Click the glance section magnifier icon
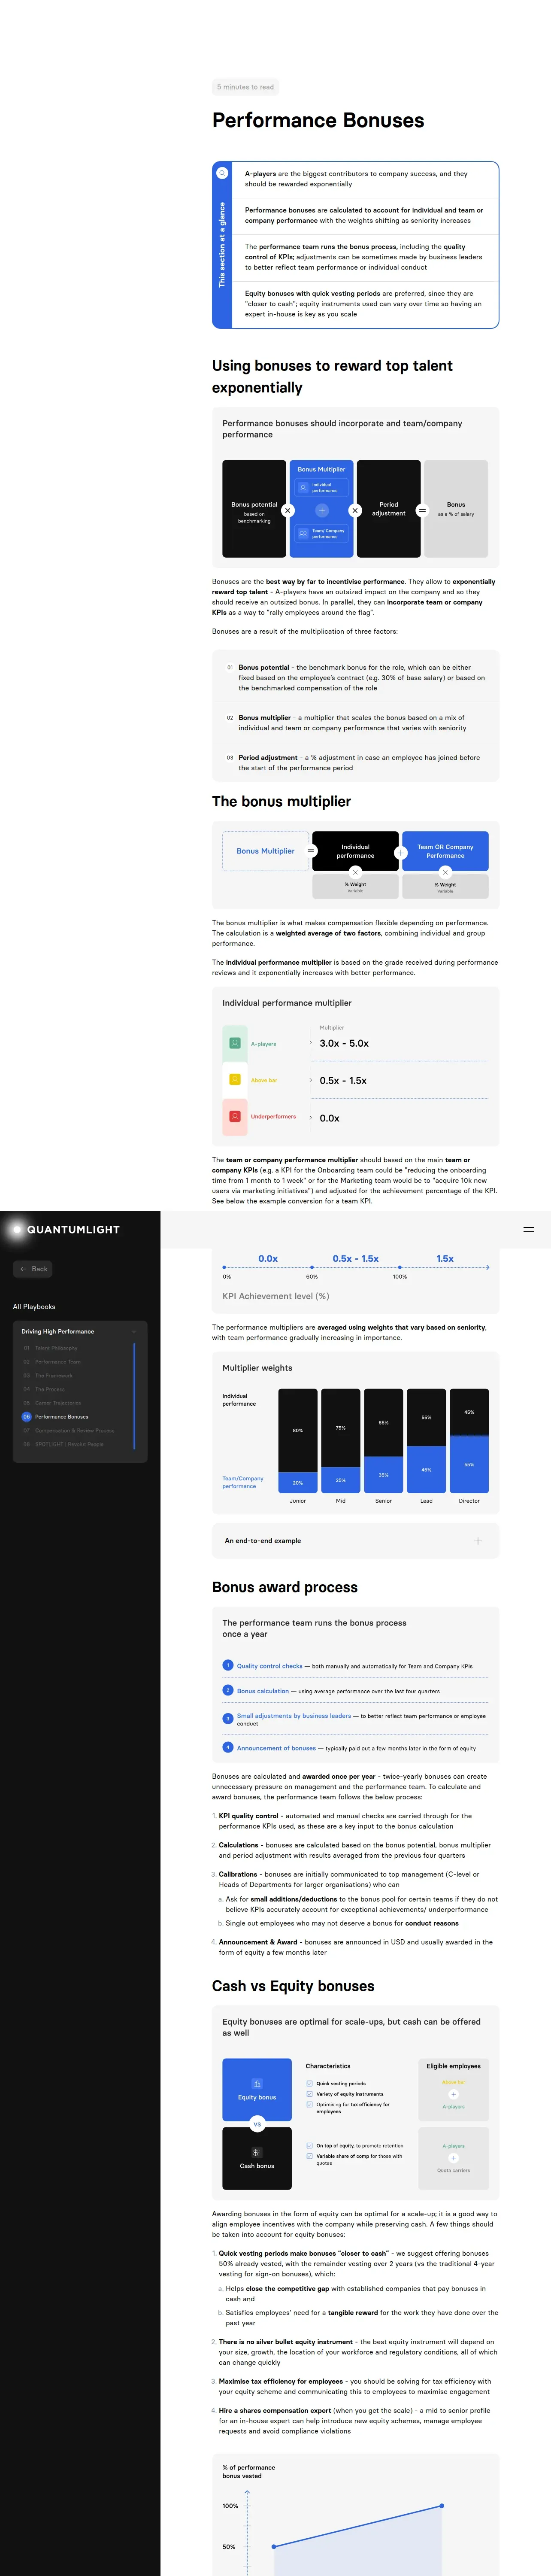Viewport: 551px width, 2576px height. coord(222,173)
